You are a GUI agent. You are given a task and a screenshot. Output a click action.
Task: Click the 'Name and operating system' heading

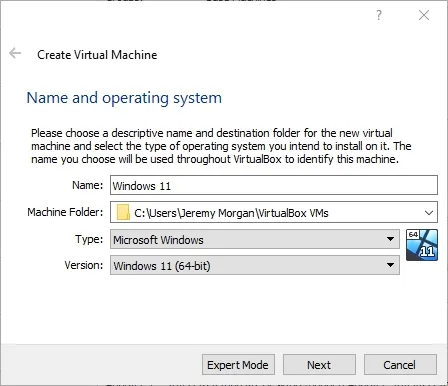point(124,98)
